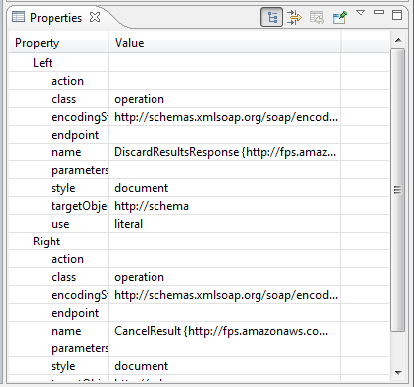The width and height of the screenshot is (414, 387).
Task: Open the Properties view menu triangle
Action: point(360,13)
